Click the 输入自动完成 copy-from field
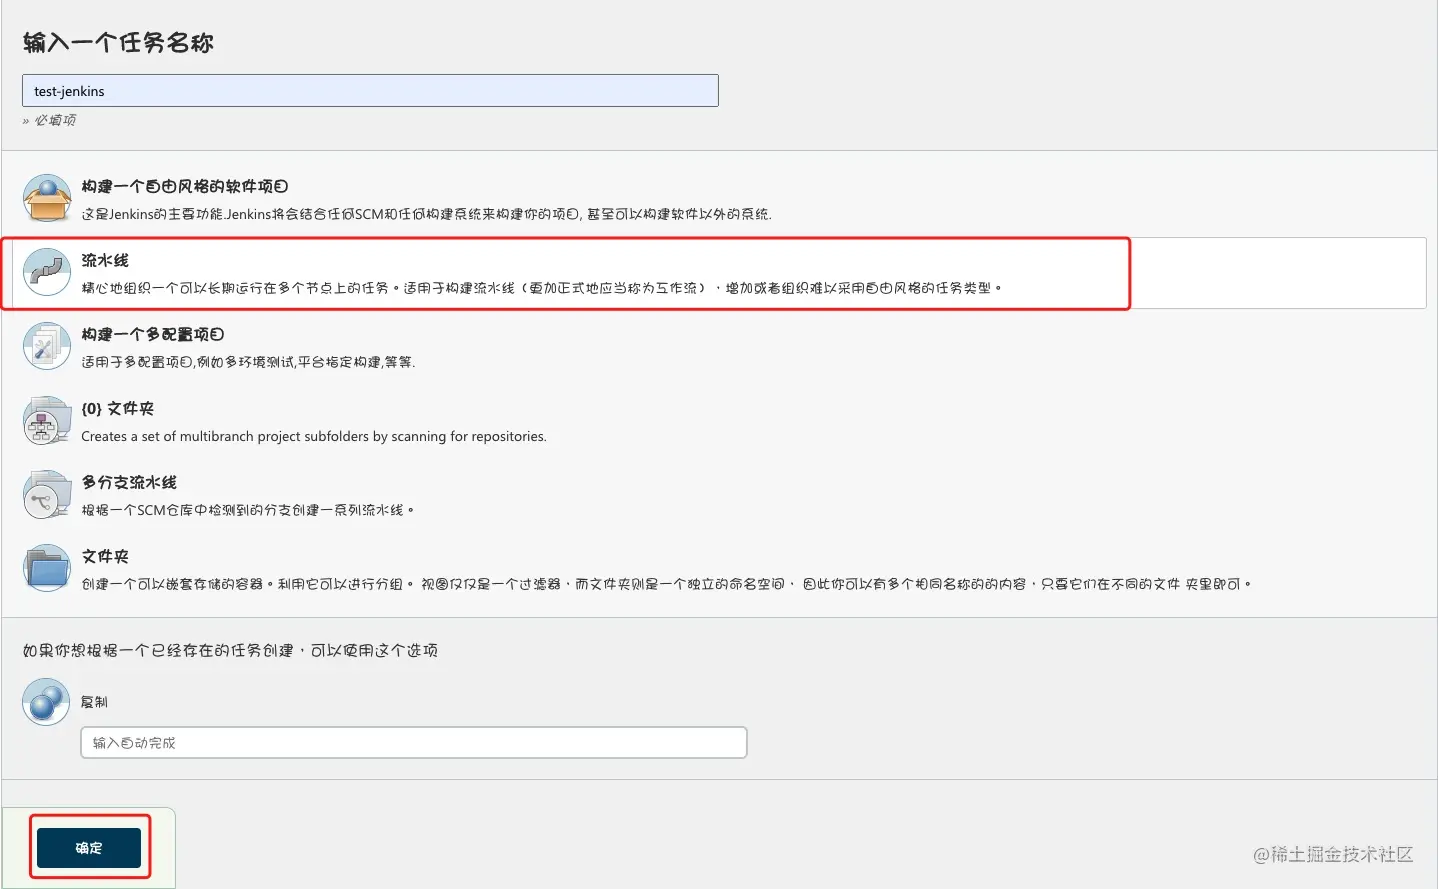 pyautogui.click(x=414, y=743)
